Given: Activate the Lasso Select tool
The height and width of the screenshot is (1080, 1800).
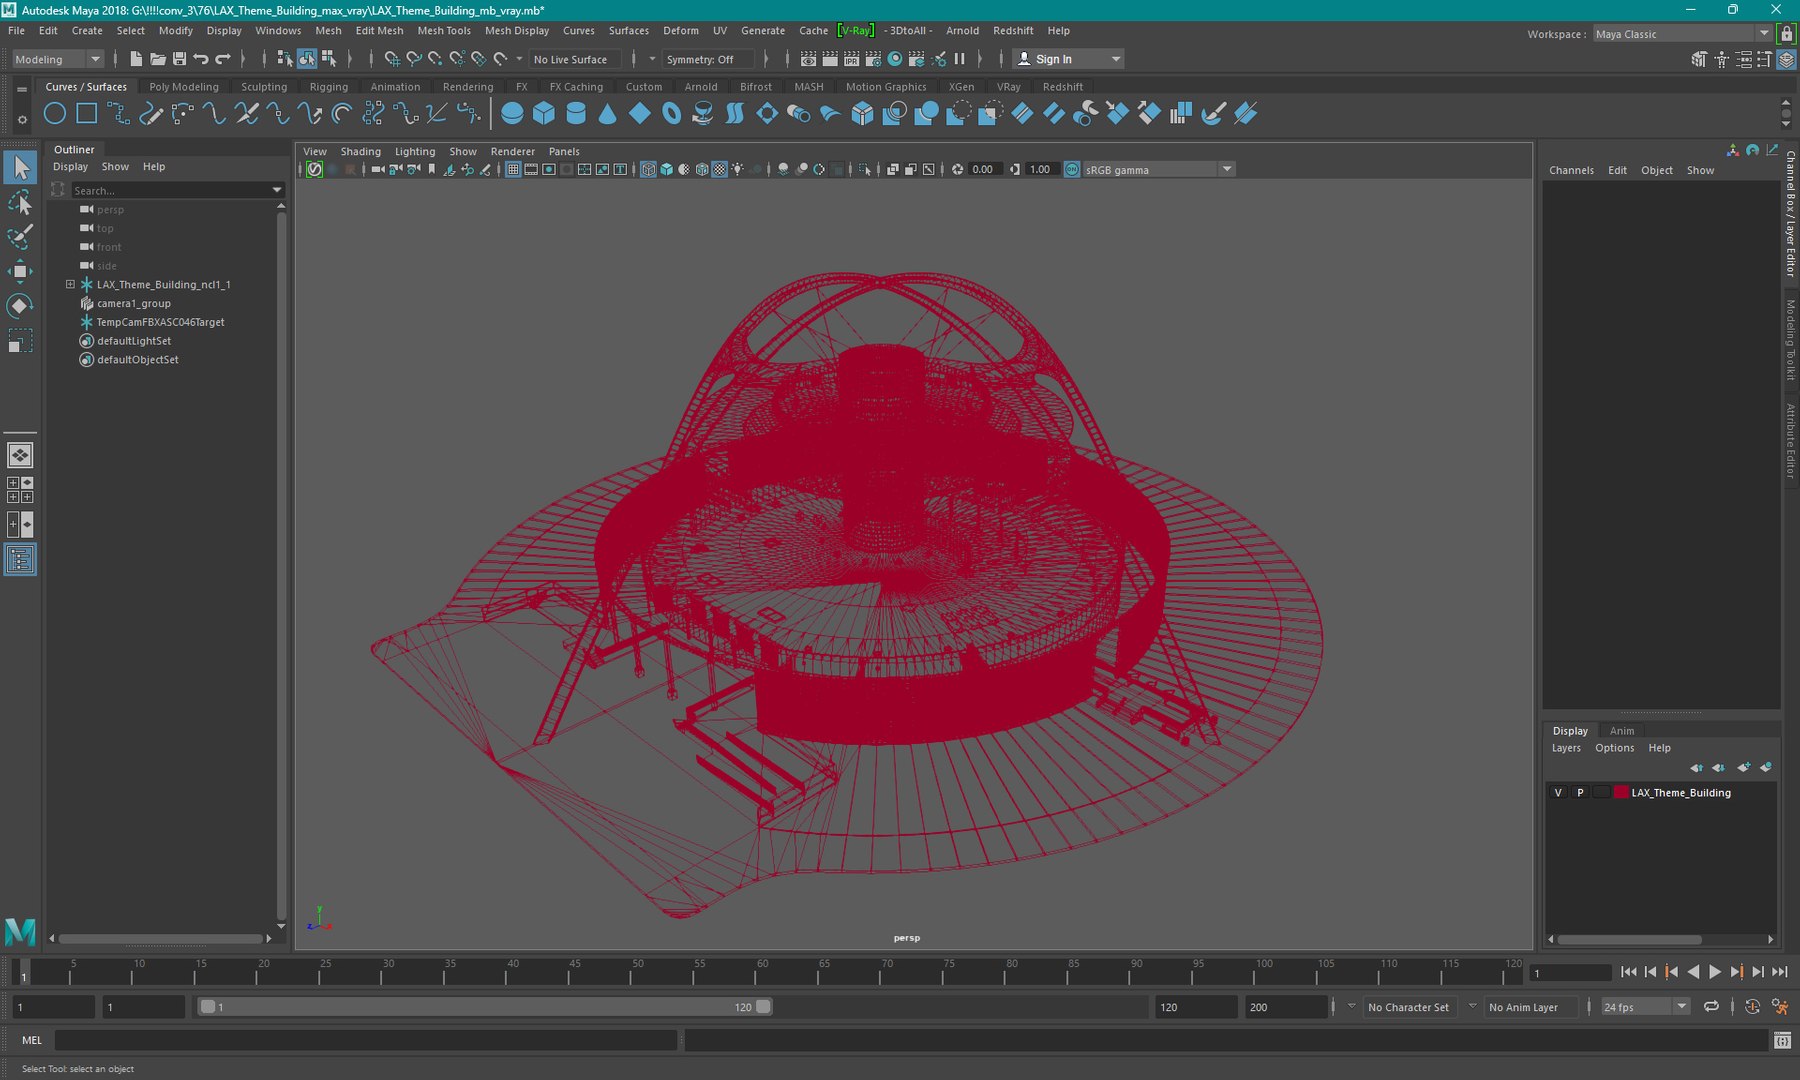Looking at the screenshot, I should (20, 203).
